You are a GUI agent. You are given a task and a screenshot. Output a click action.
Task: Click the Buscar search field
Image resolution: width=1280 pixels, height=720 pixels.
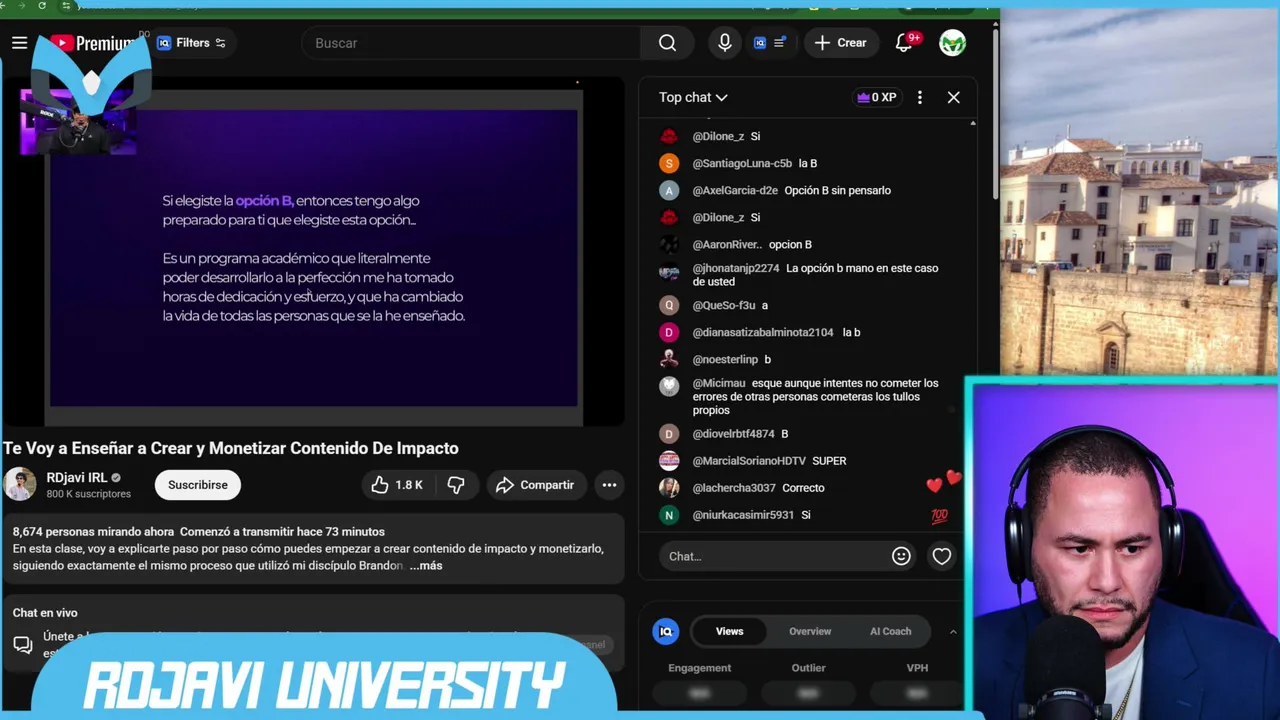[471, 43]
